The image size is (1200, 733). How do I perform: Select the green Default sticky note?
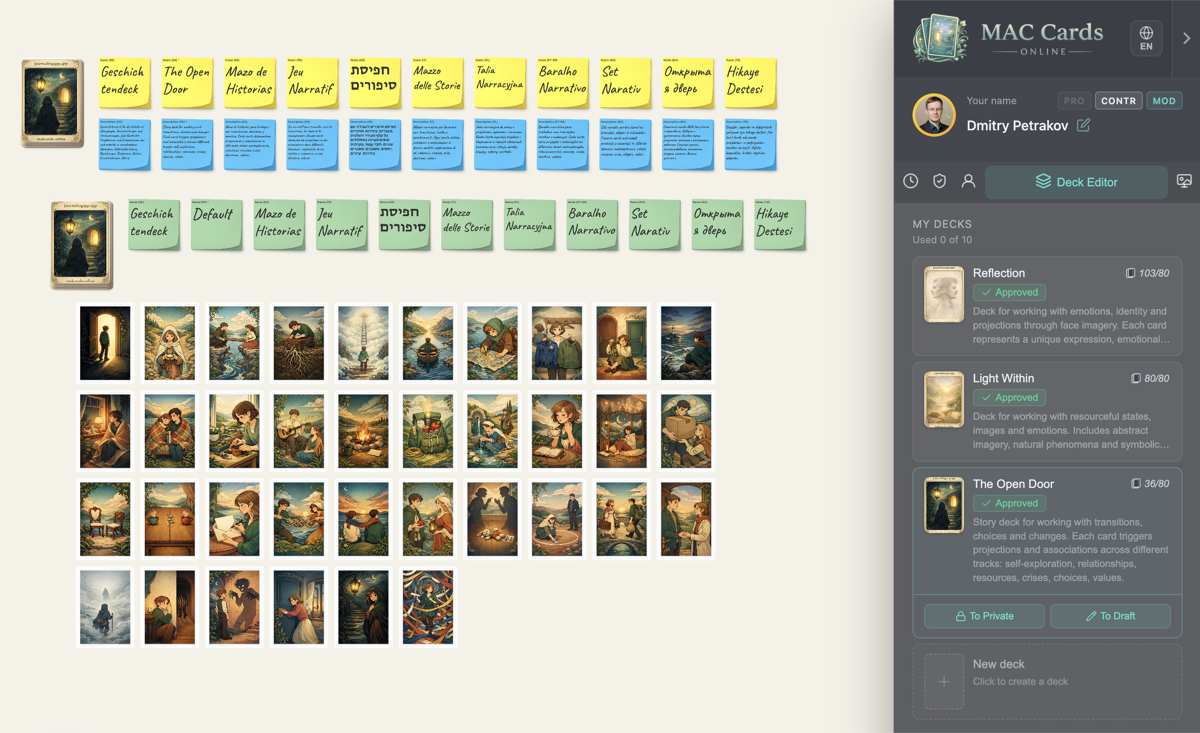216,224
